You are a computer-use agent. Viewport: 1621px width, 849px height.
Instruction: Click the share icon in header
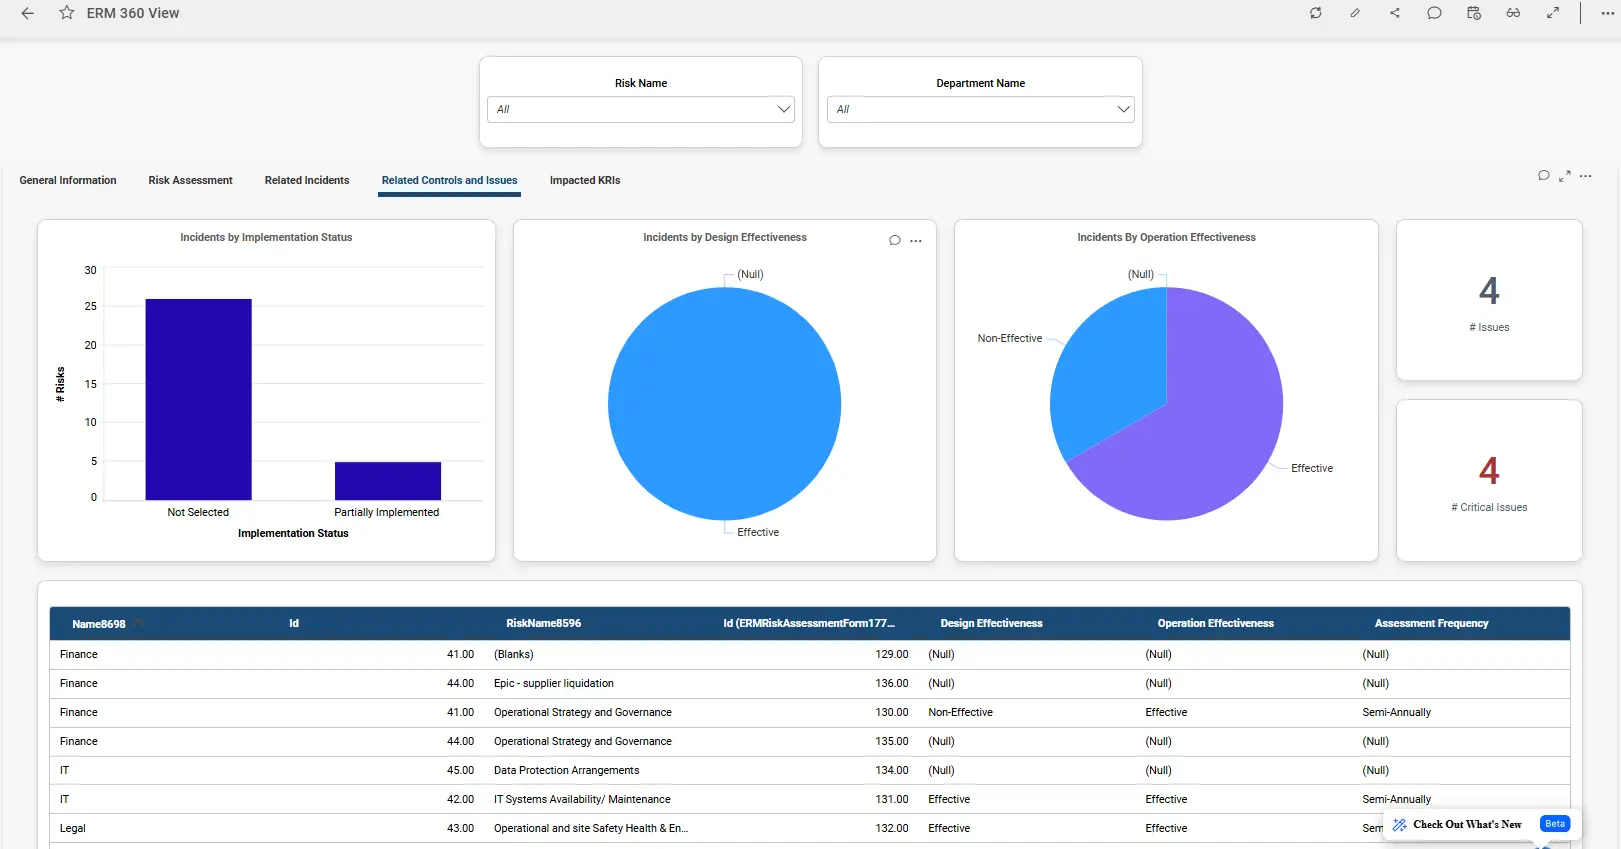(x=1394, y=13)
